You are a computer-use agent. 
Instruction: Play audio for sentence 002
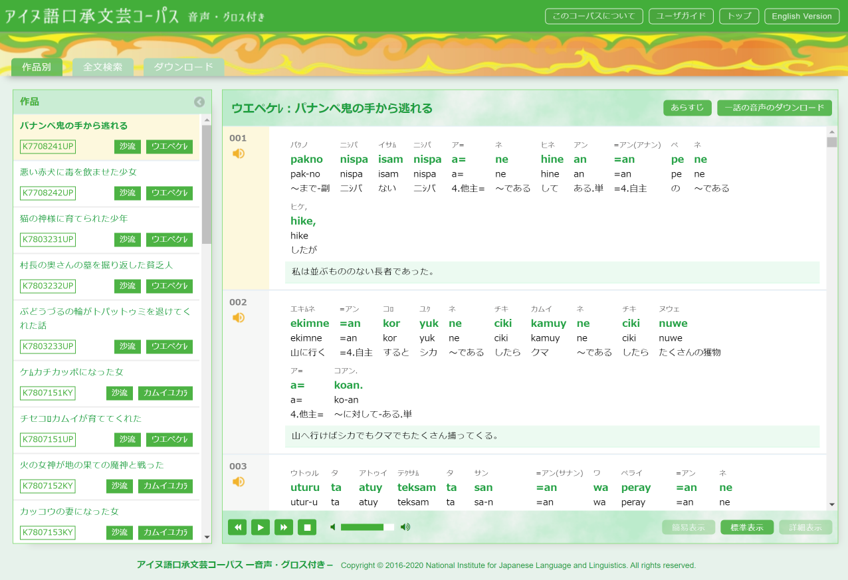[x=238, y=318]
